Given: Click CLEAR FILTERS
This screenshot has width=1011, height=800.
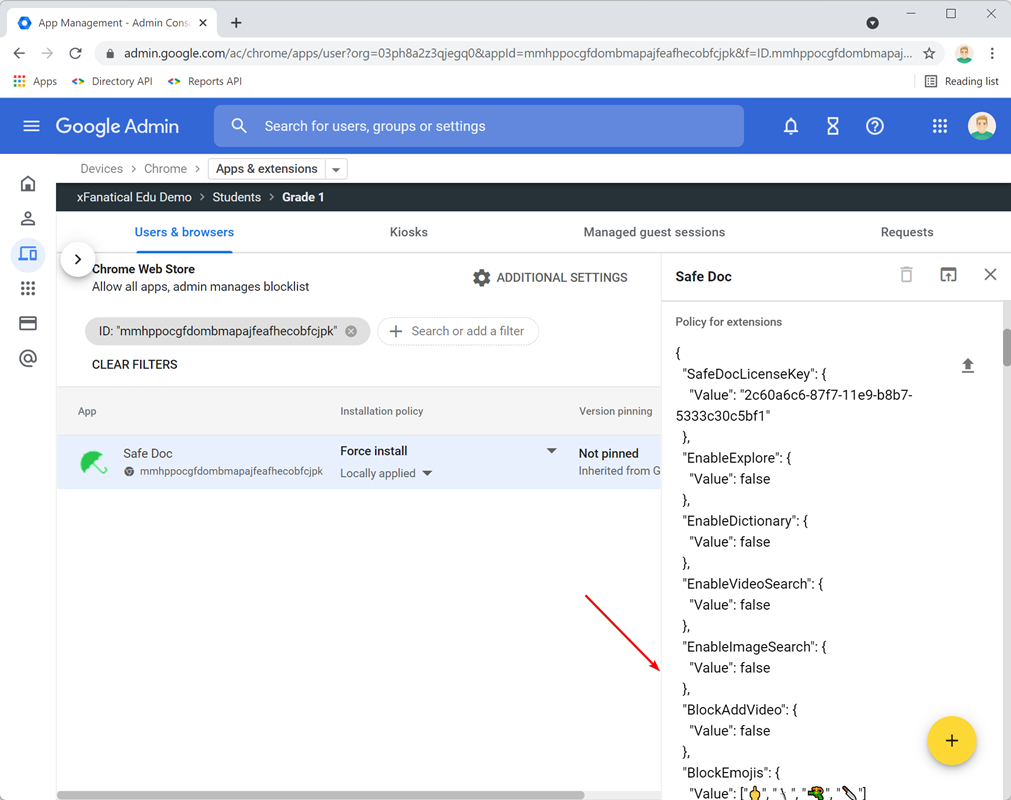Looking at the screenshot, I should coord(134,365).
